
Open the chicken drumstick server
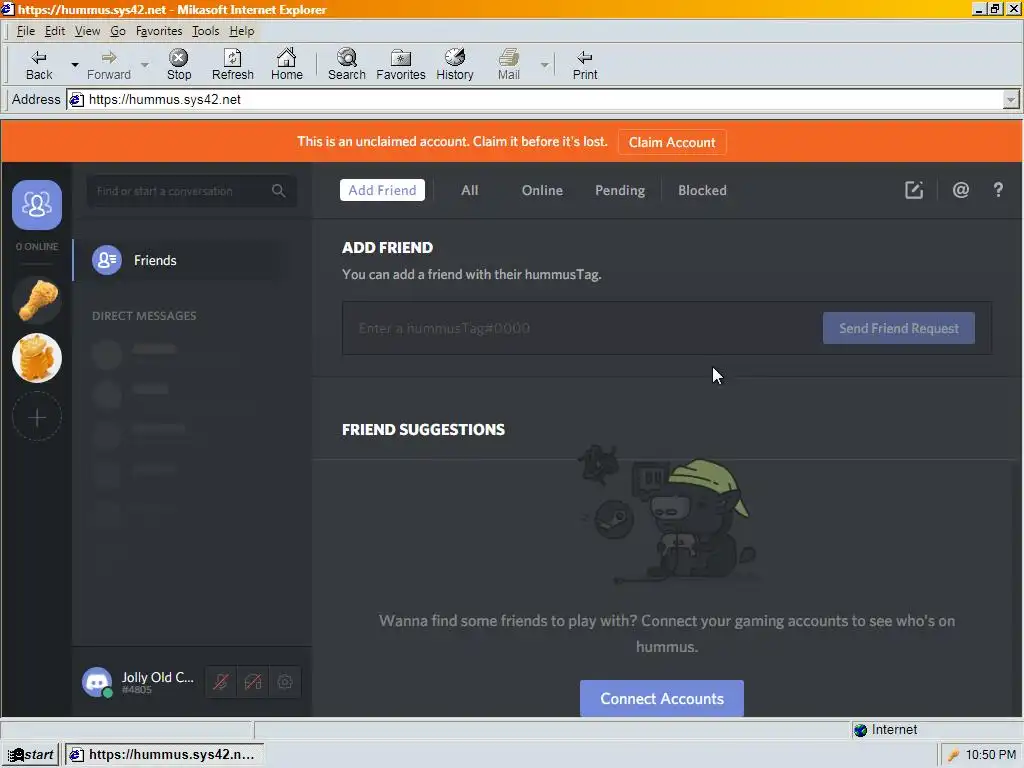tap(37, 300)
